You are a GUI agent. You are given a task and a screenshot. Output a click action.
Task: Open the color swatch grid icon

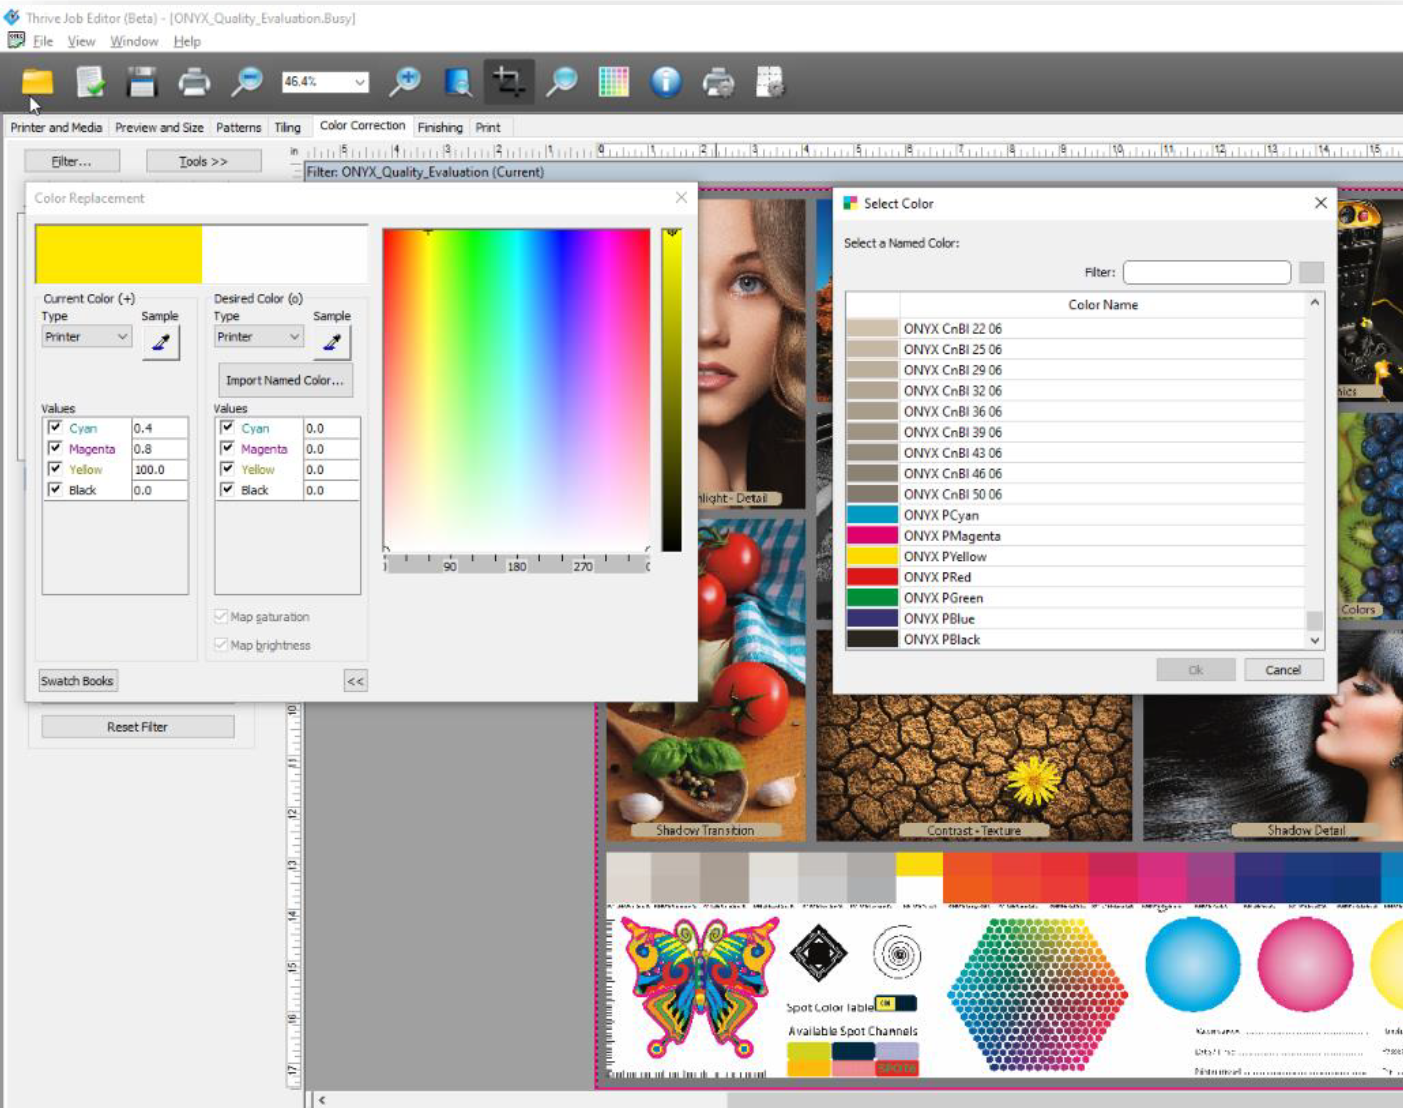pyautogui.click(x=613, y=82)
